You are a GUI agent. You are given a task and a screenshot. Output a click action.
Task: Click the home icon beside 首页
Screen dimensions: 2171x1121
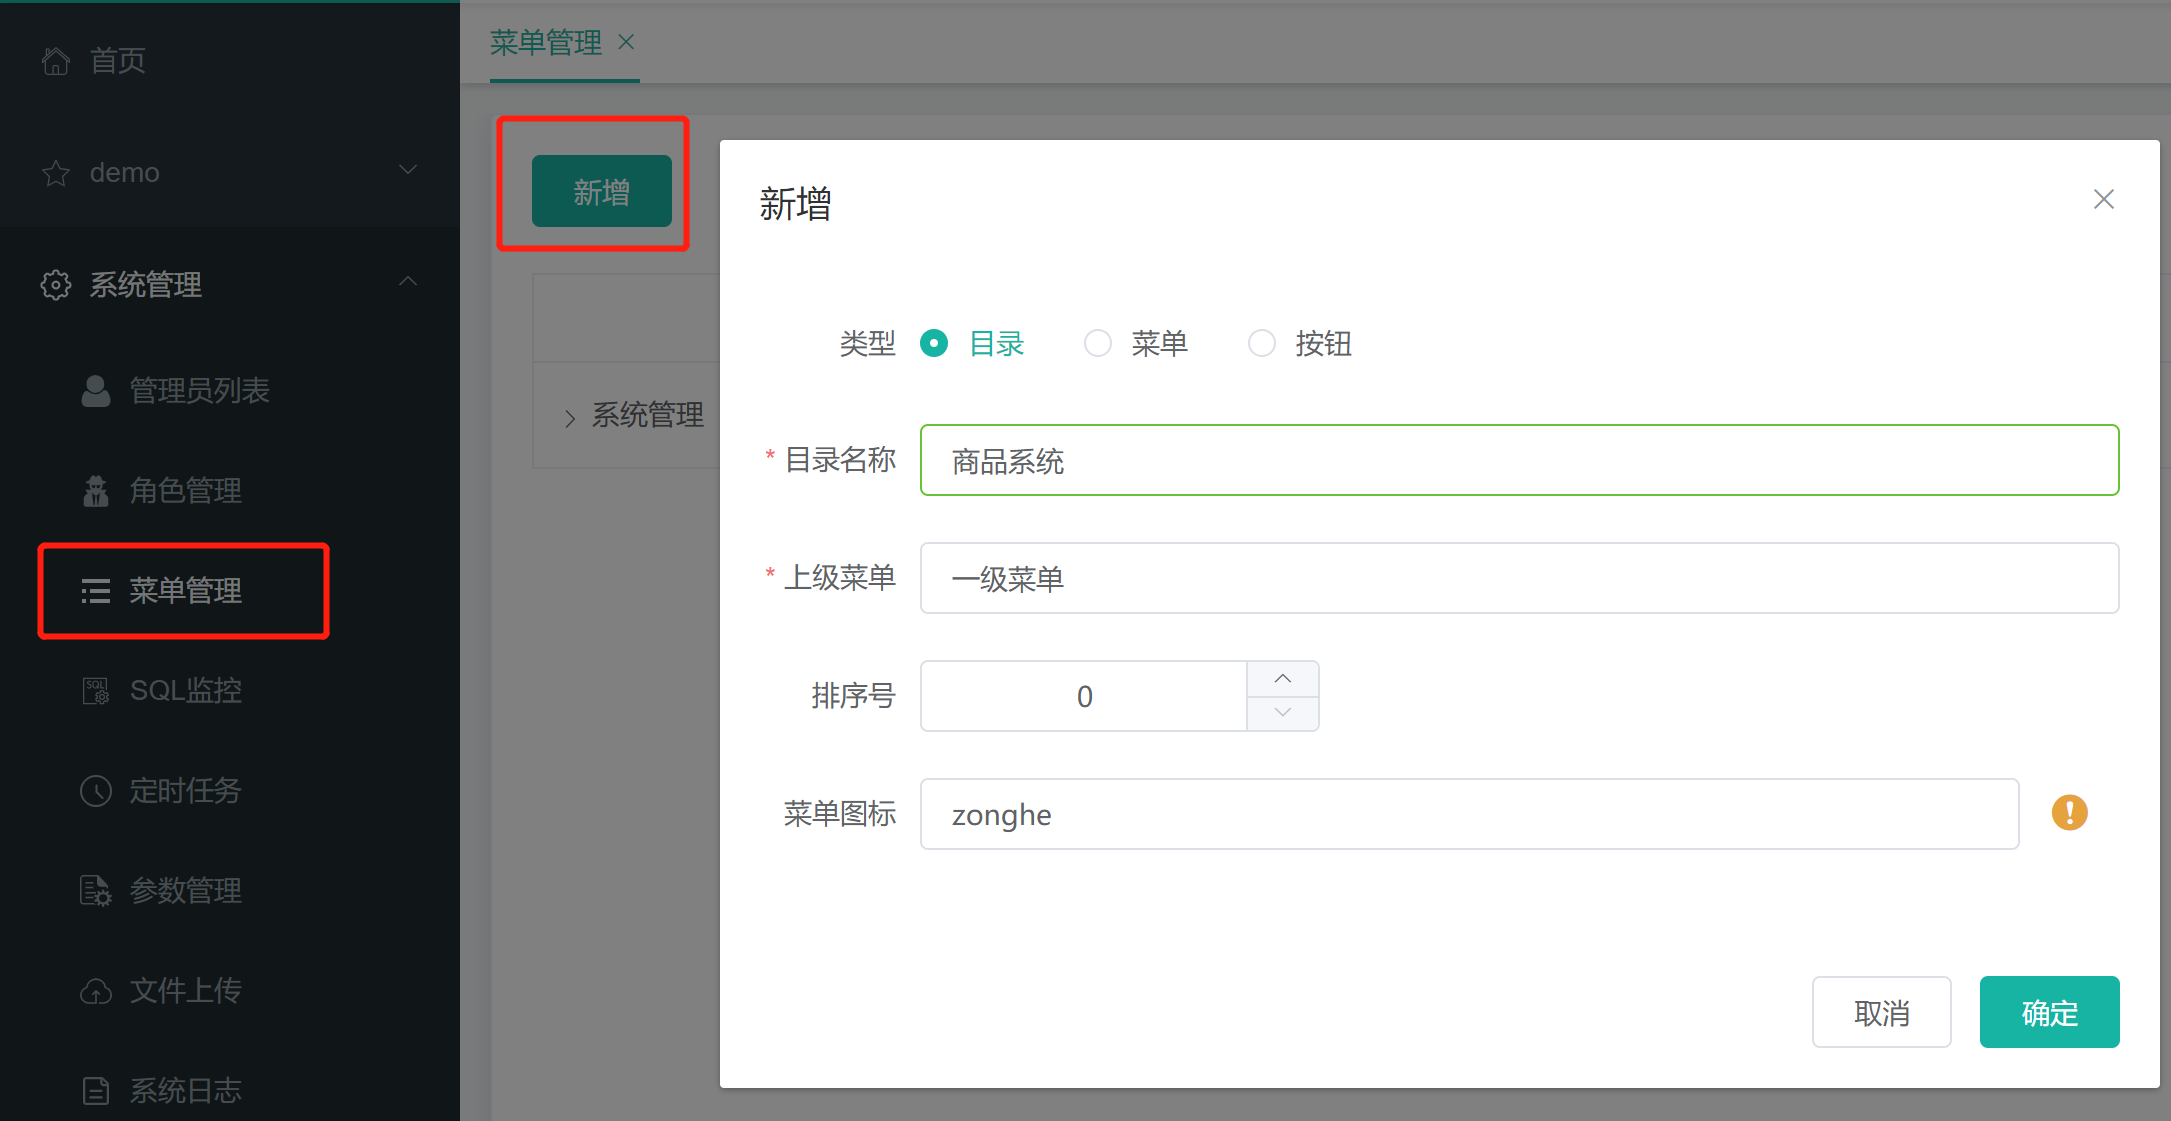coord(56,61)
